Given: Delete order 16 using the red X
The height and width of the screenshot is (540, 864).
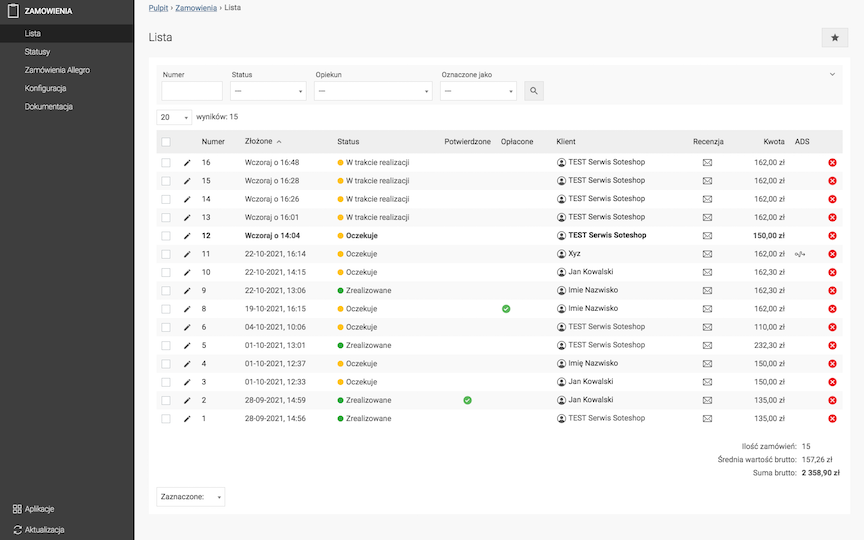Looking at the screenshot, I should click(x=832, y=163).
